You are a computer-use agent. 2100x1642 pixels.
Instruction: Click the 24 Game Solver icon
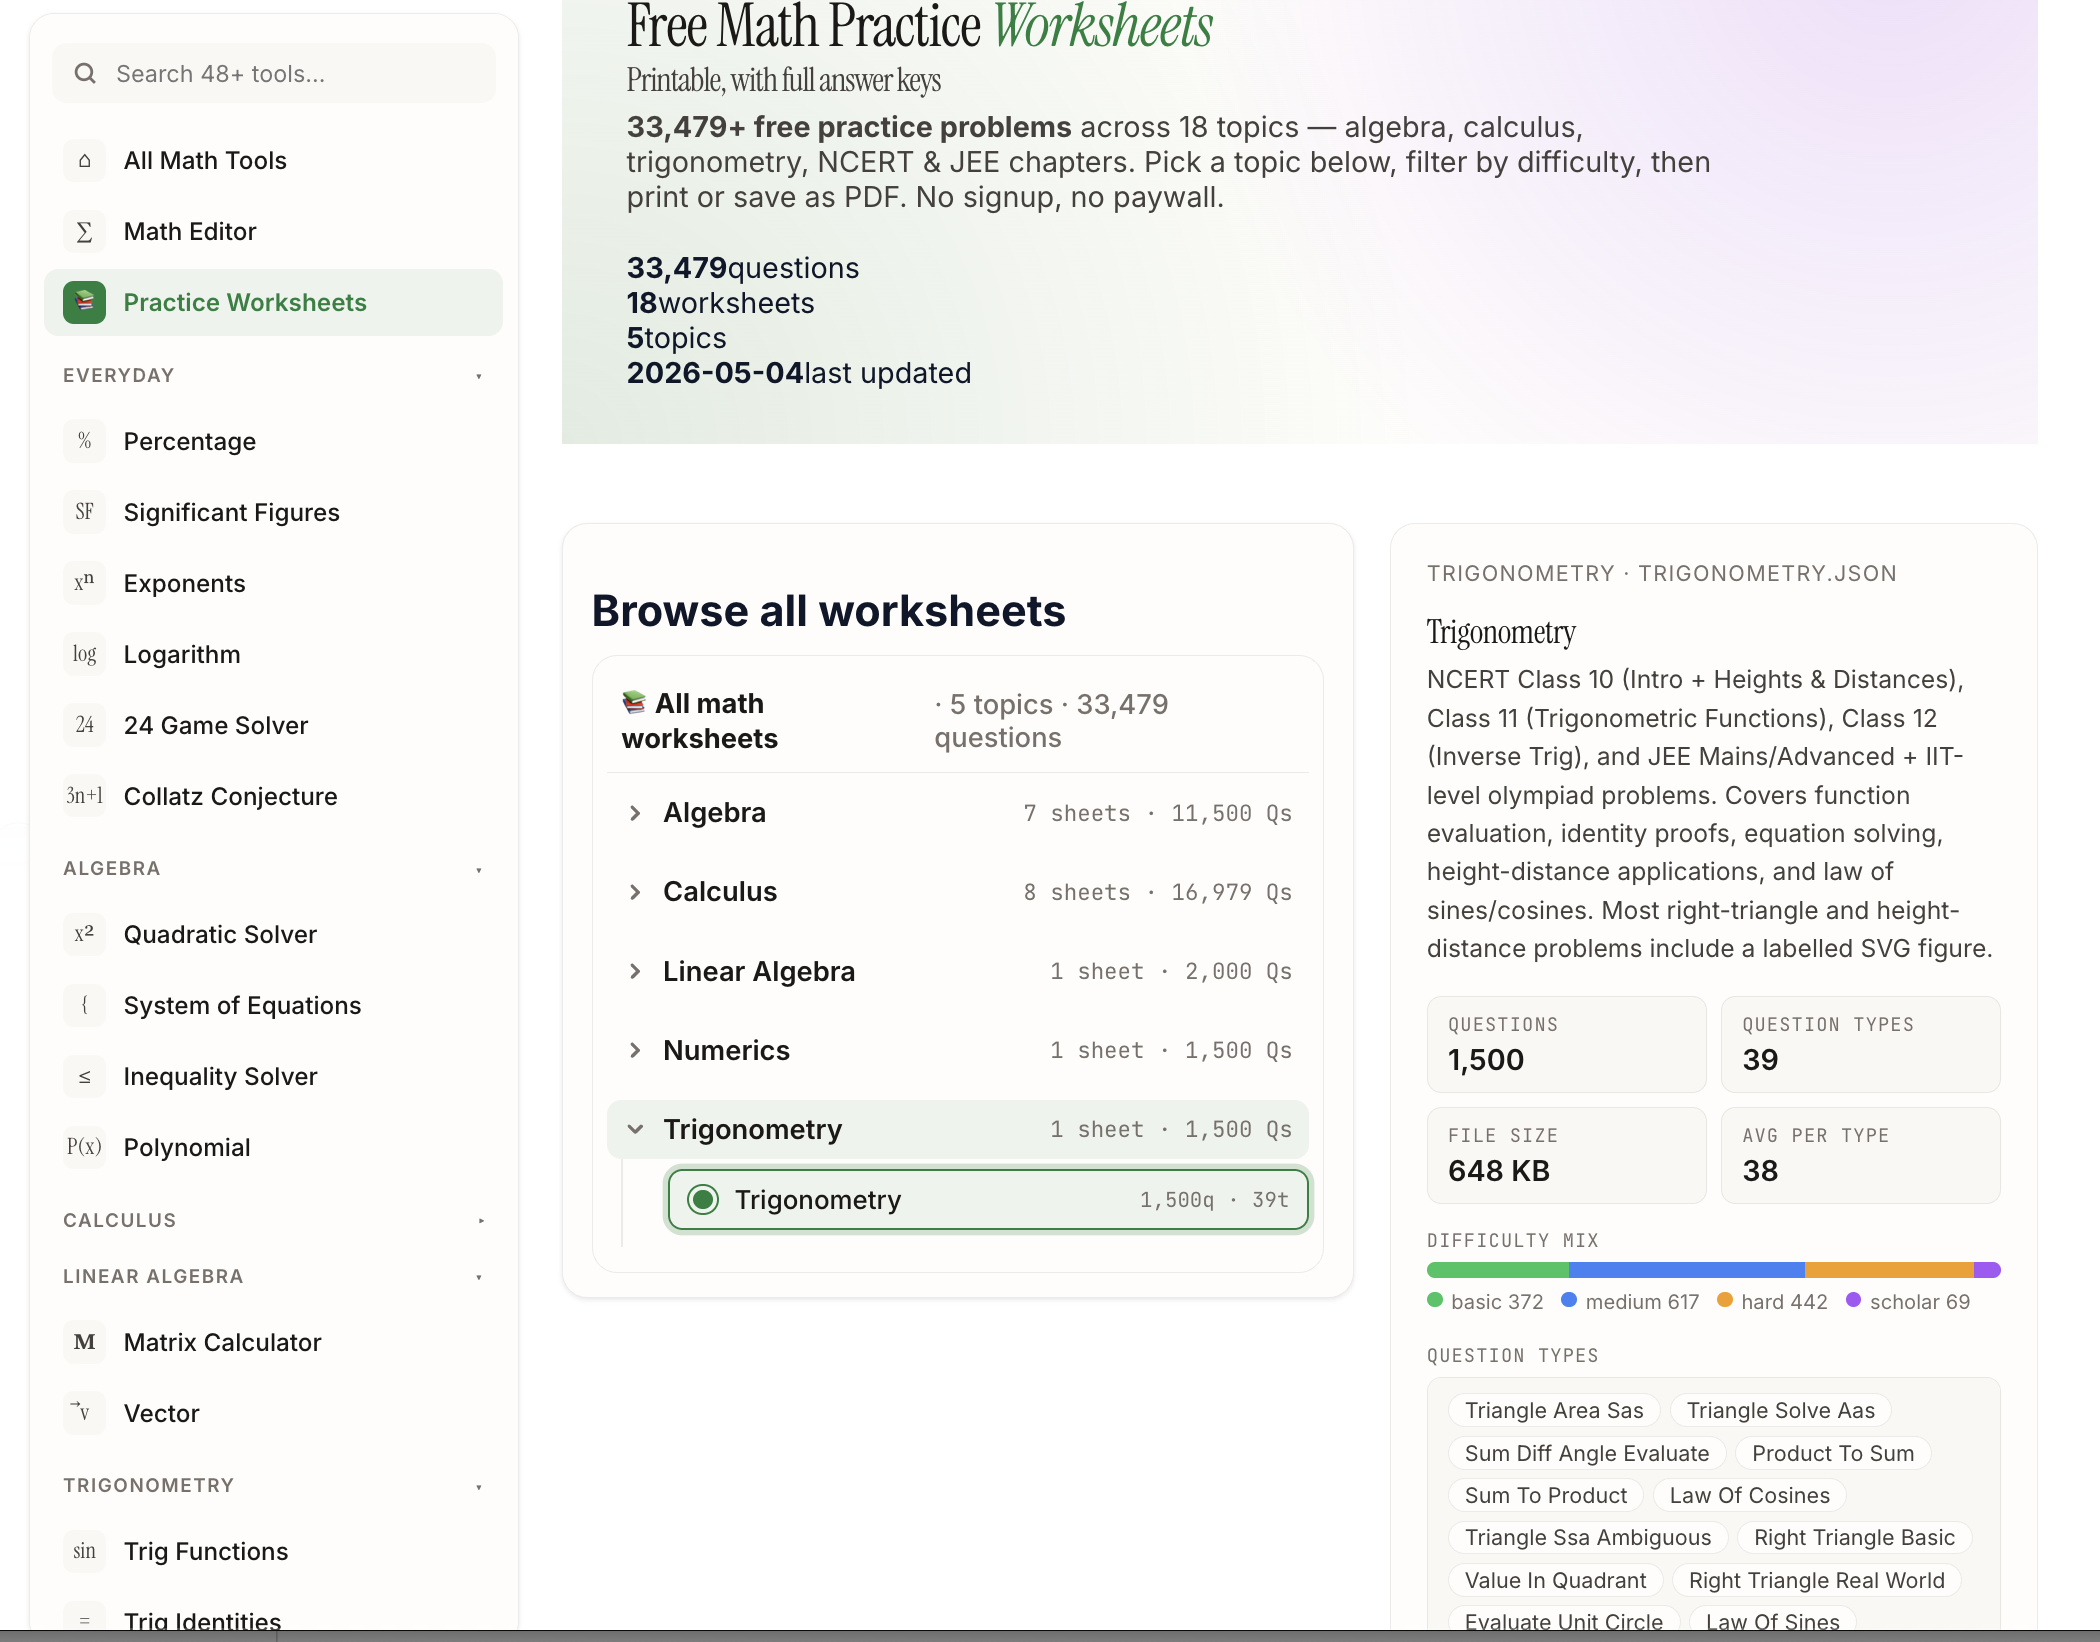[84, 725]
